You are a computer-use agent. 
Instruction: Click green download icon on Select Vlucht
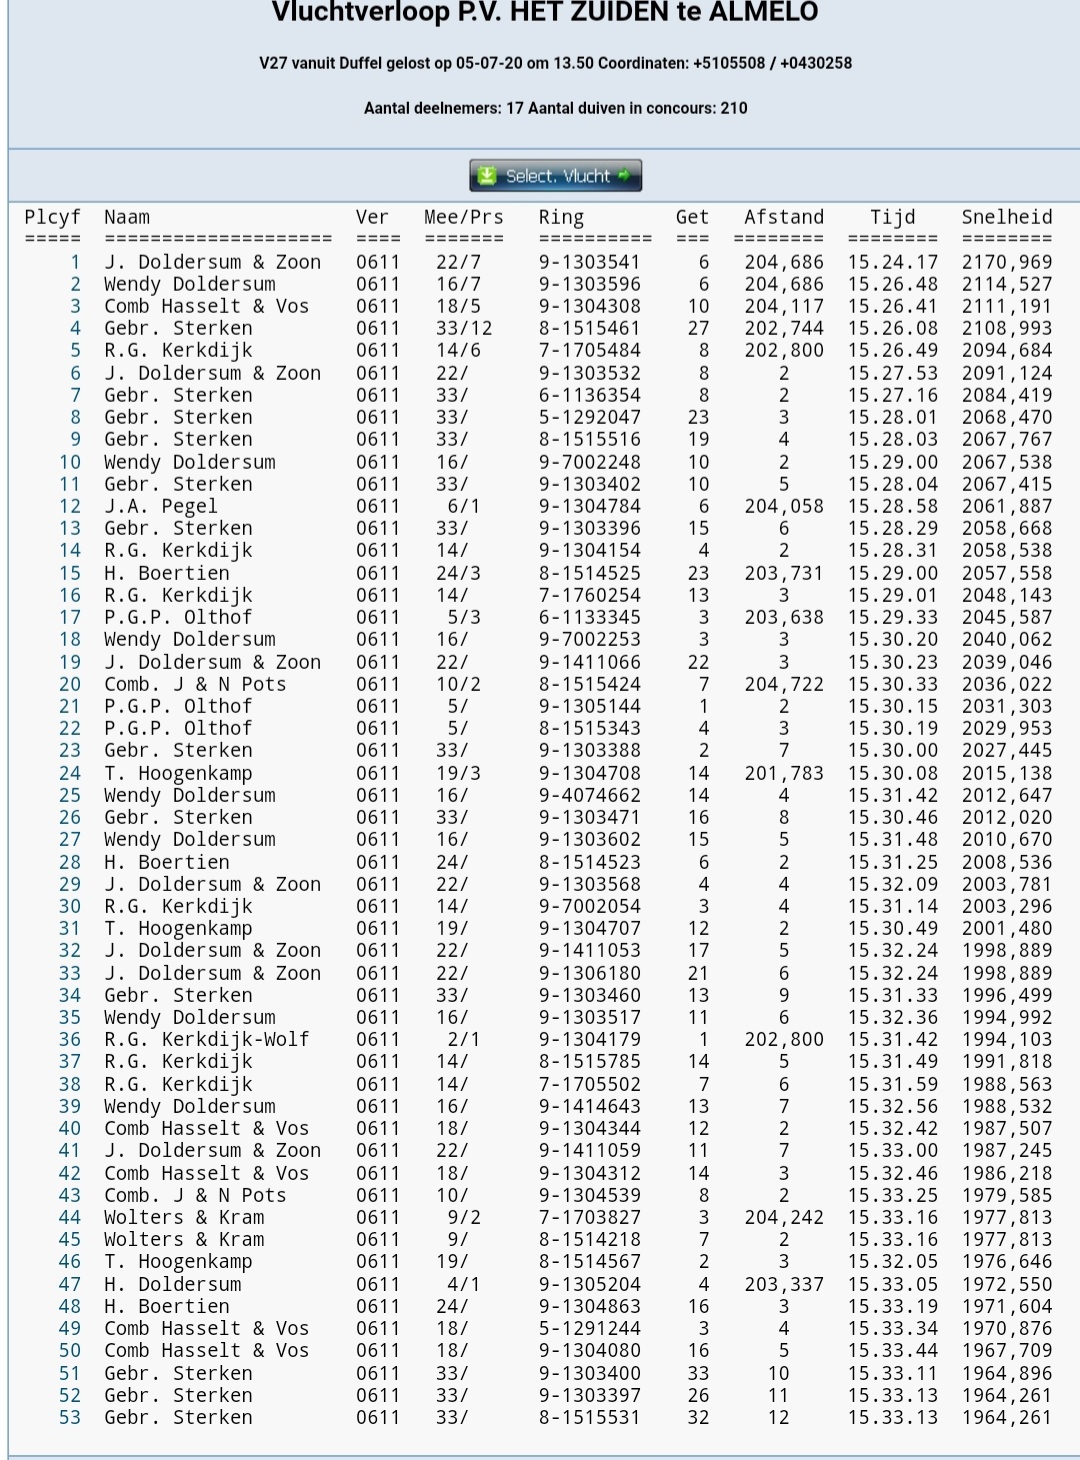487,176
